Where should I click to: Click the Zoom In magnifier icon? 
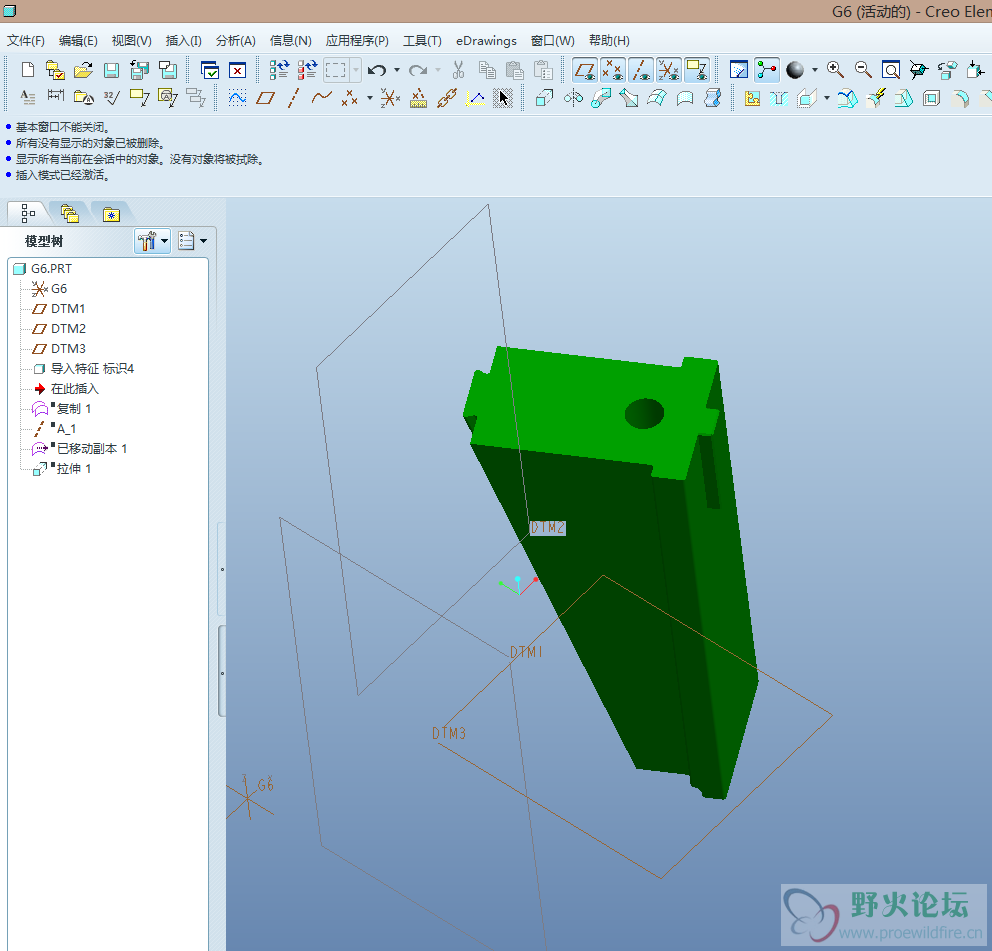click(835, 70)
